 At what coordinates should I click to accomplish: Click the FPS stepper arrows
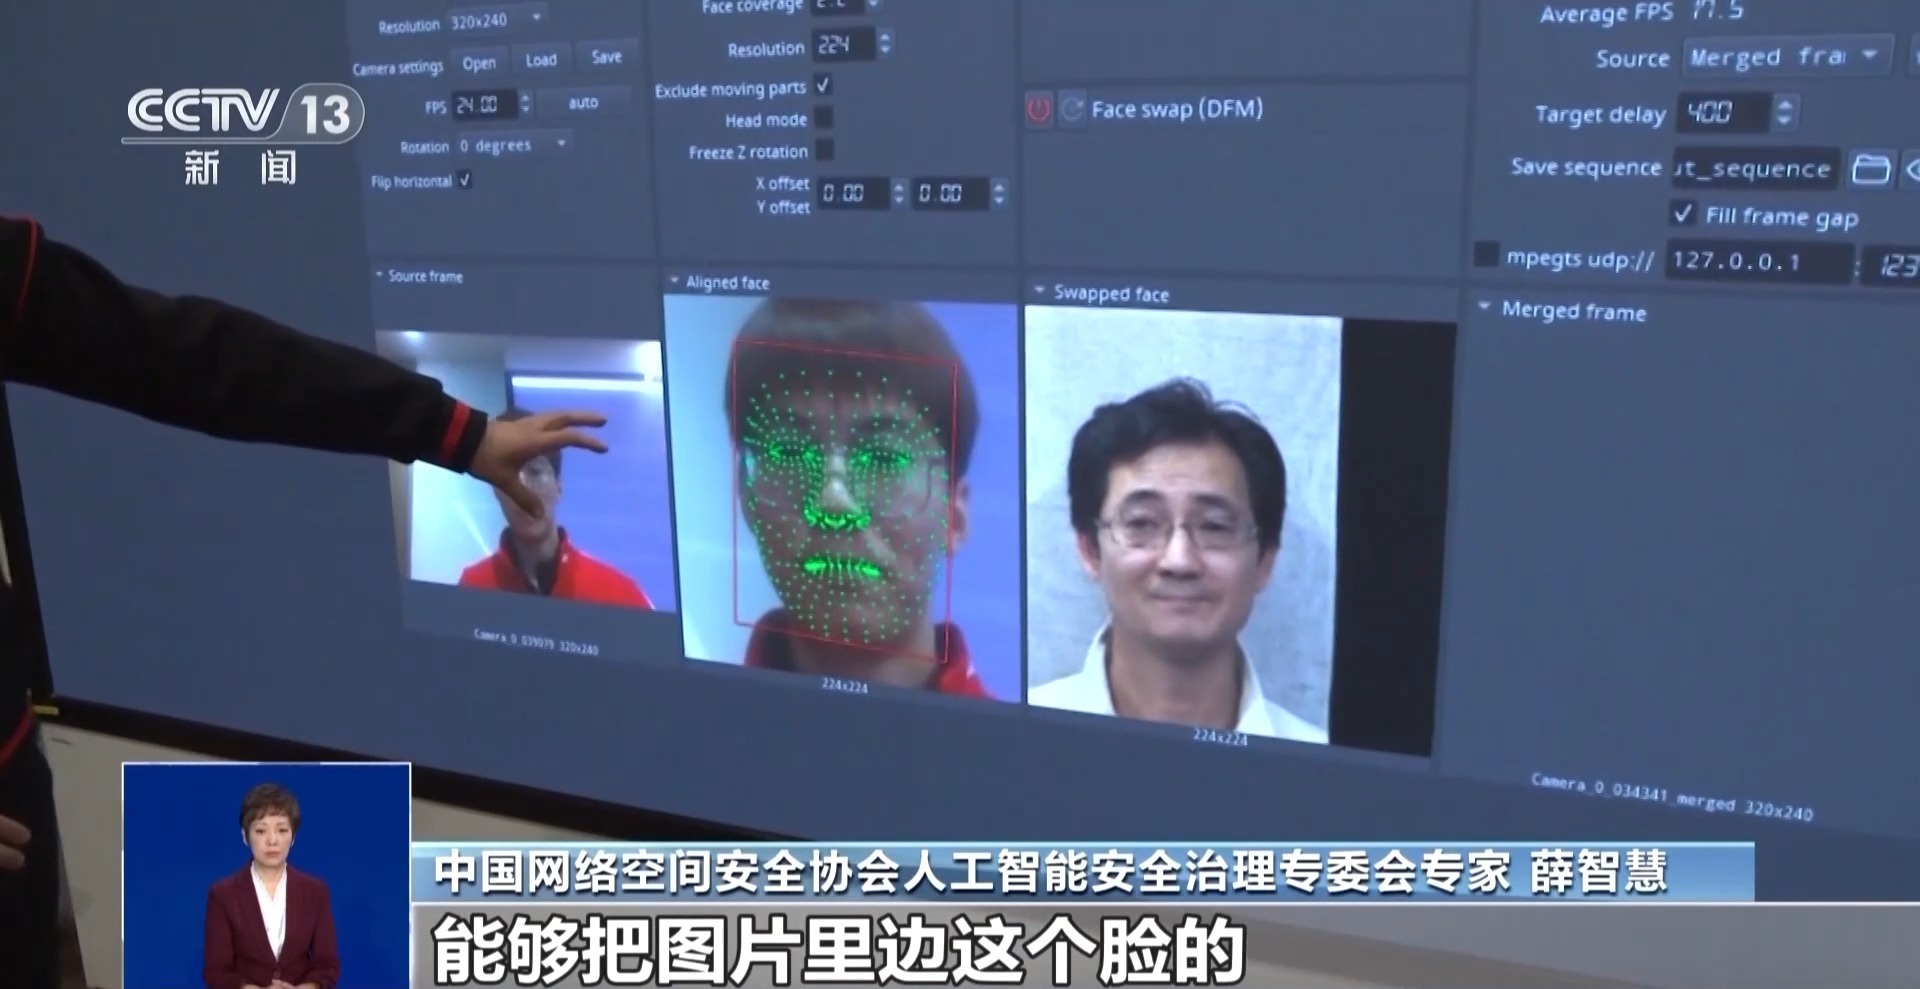point(525,104)
